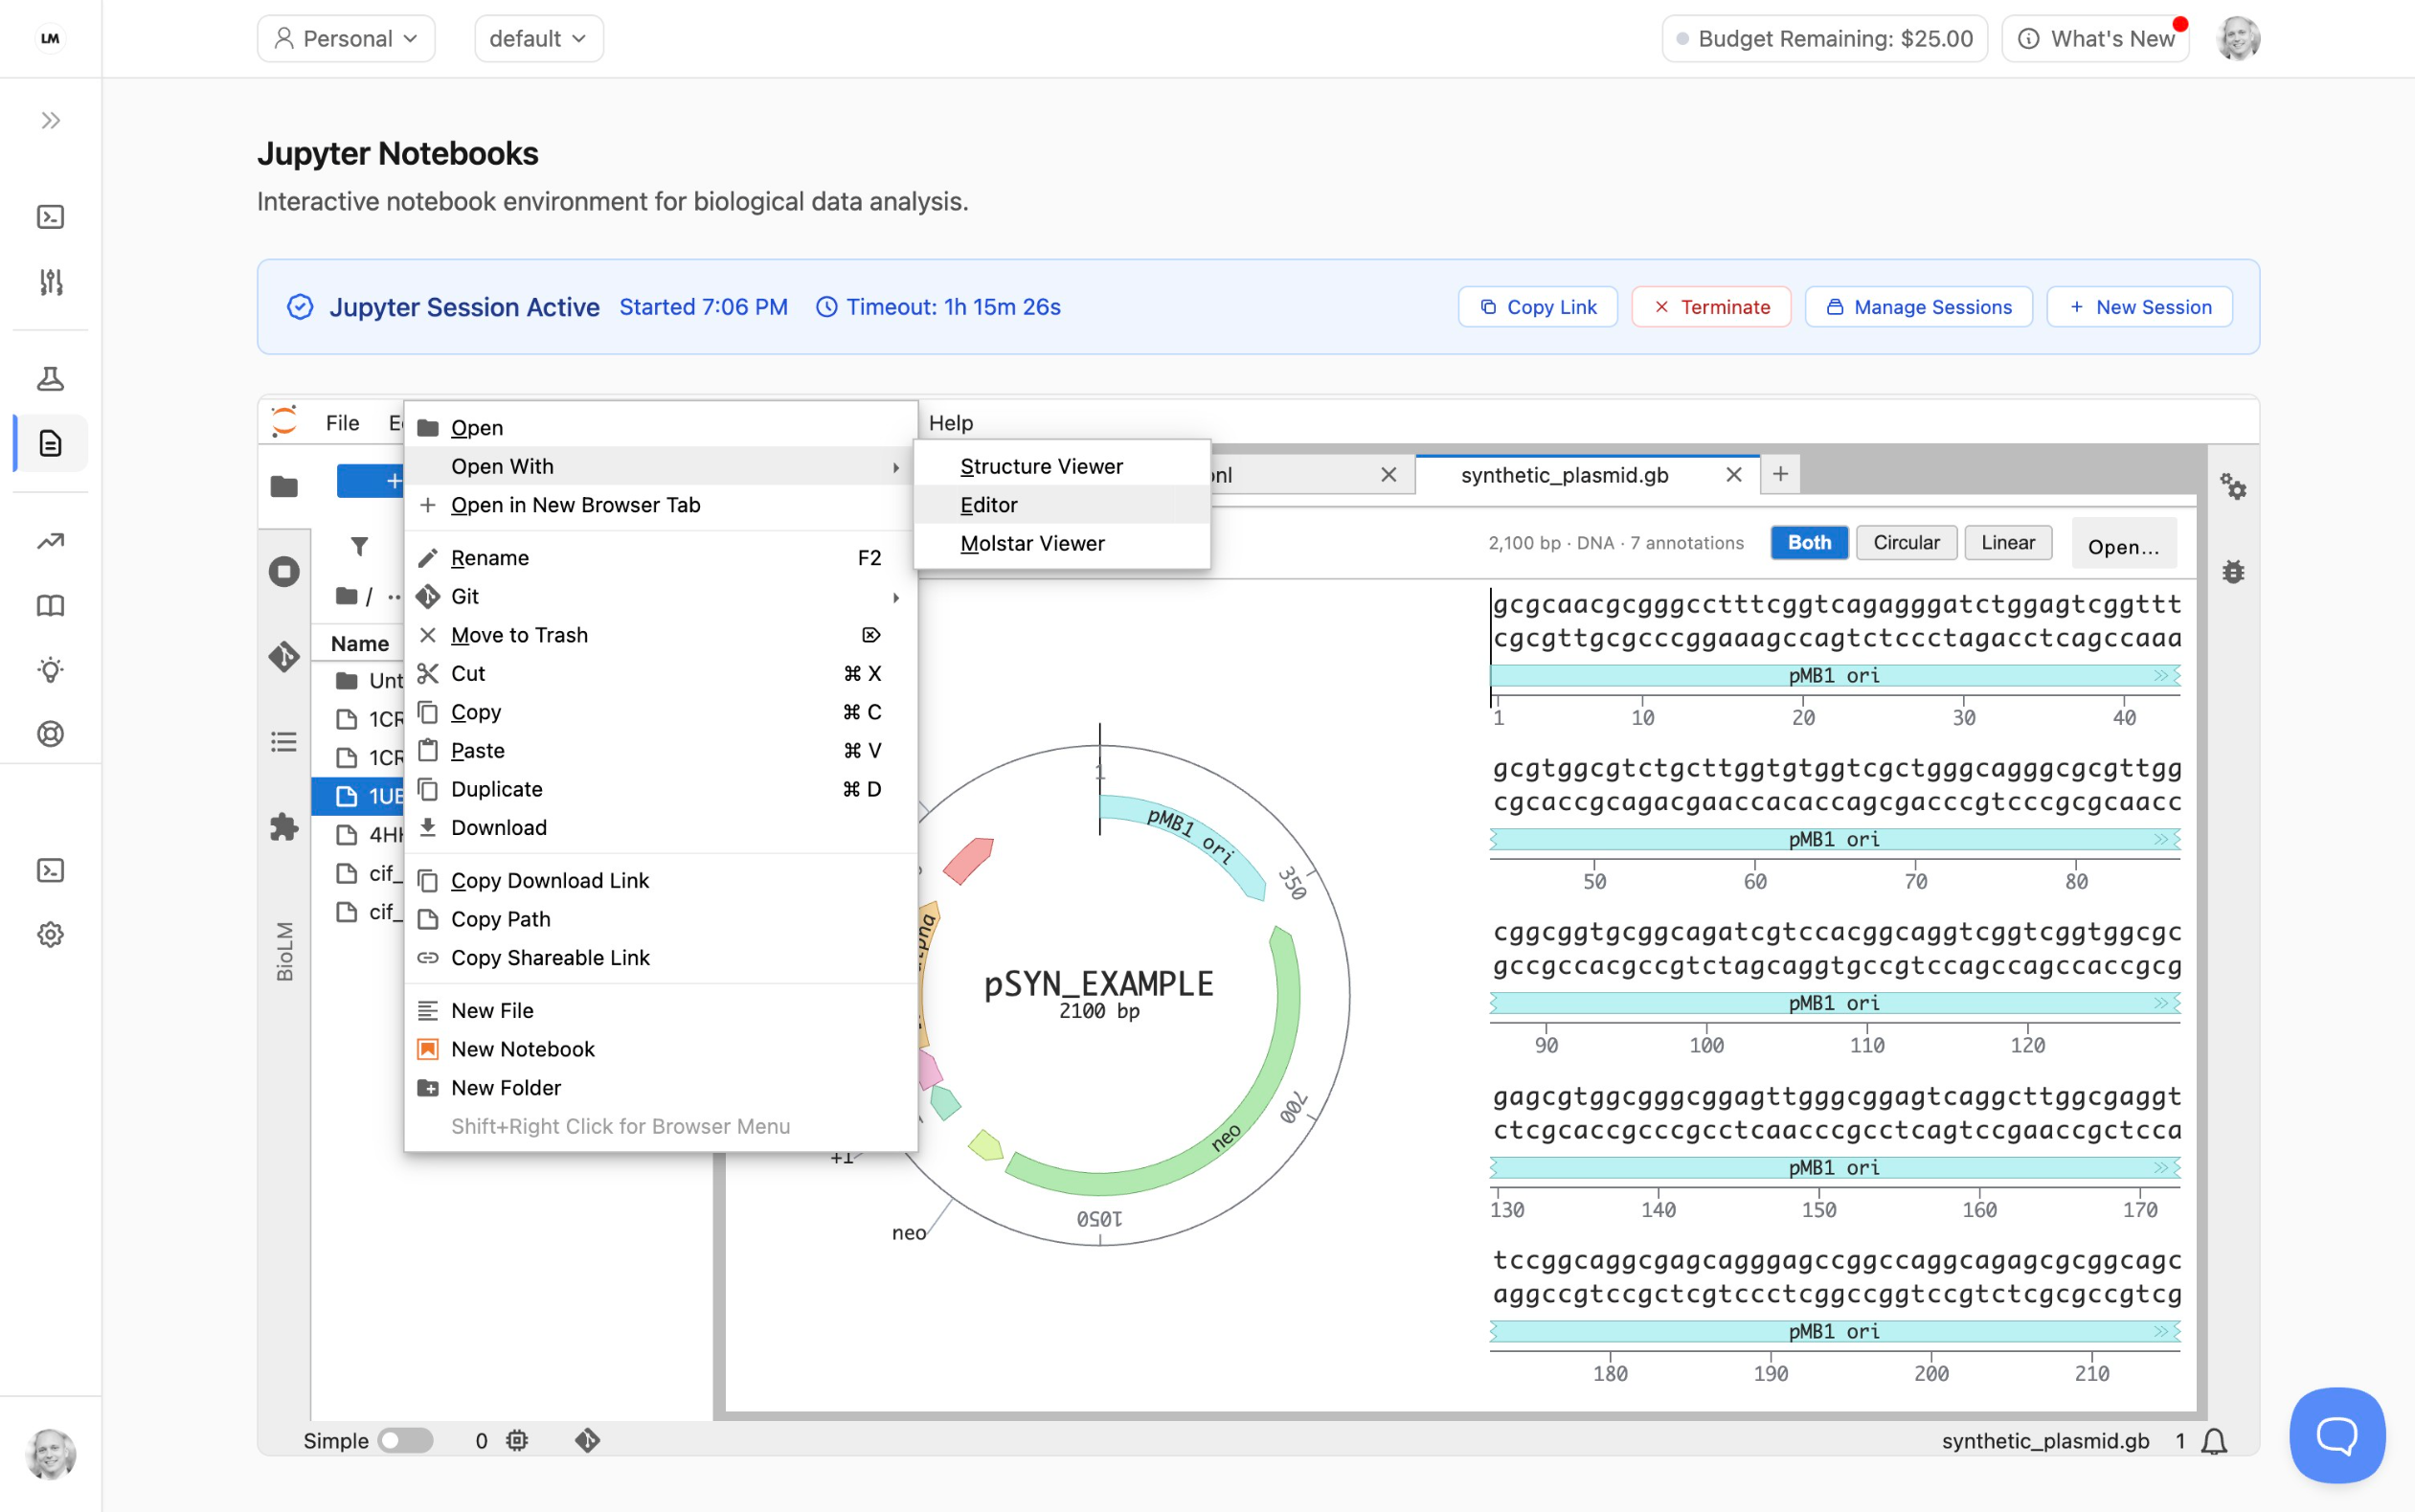The width and height of the screenshot is (2415, 1512).
Task: Click the running kernels stop icon
Action: [284, 572]
